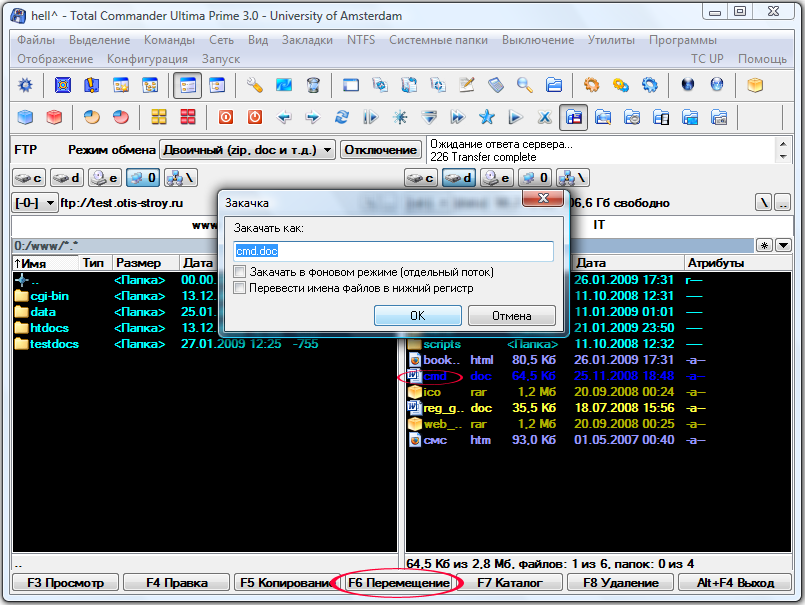Select drive e in left panel
This screenshot has height=605, width=805.
point(105,178)
